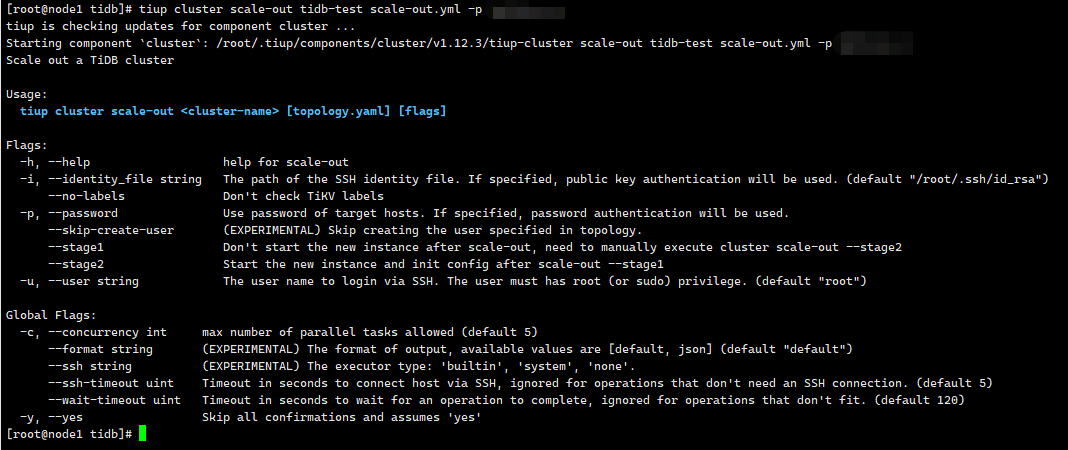1068x450 pixels.
Task: Click the green terminal cursor block
Action: pos(142,434)
